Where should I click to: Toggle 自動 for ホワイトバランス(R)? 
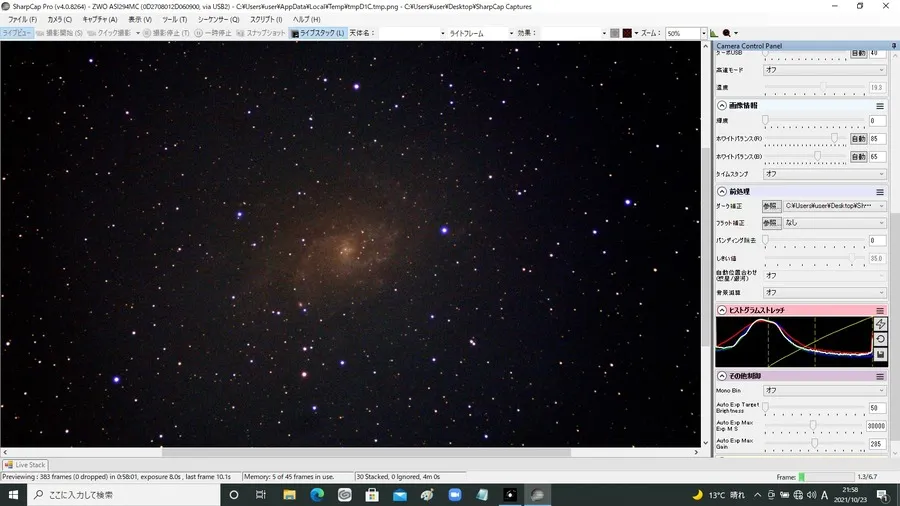858,139
